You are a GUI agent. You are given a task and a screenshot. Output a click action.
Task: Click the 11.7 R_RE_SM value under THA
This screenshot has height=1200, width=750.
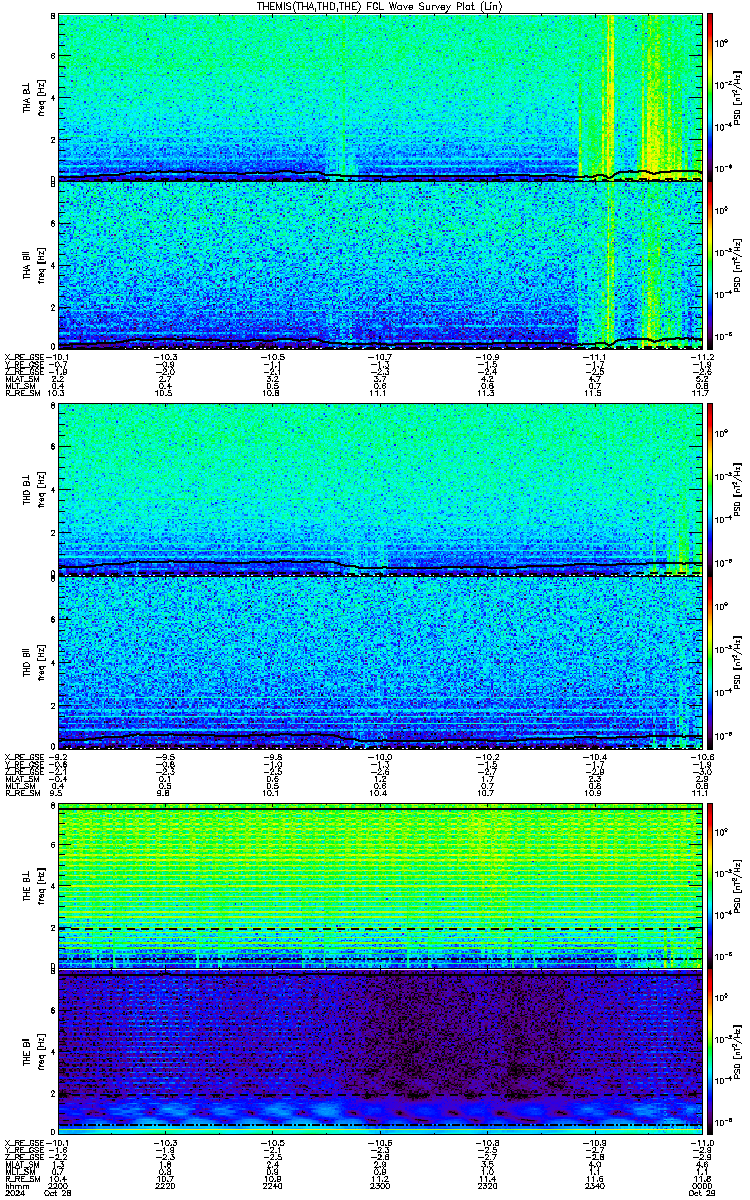point(702,392)
